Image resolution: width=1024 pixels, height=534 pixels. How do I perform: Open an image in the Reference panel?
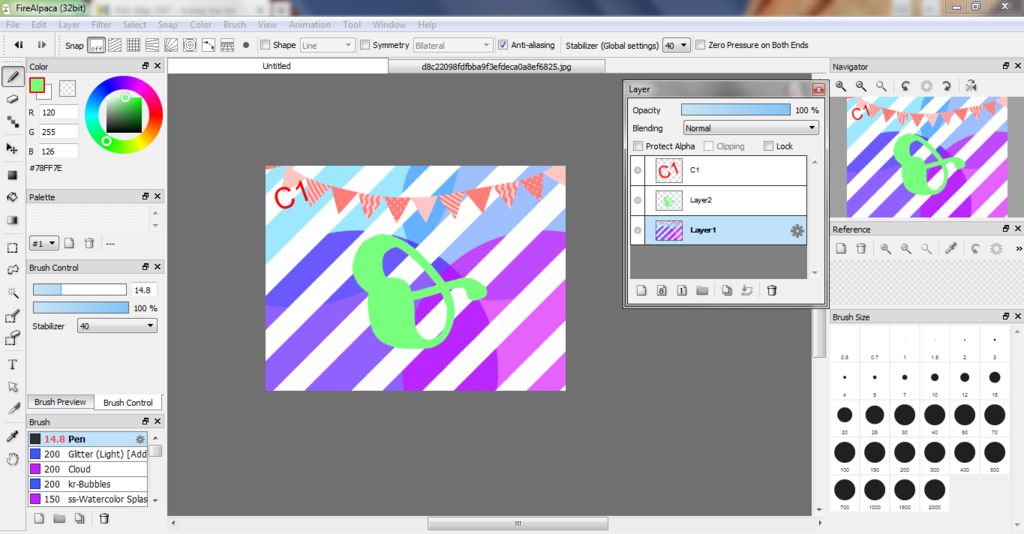841,249
